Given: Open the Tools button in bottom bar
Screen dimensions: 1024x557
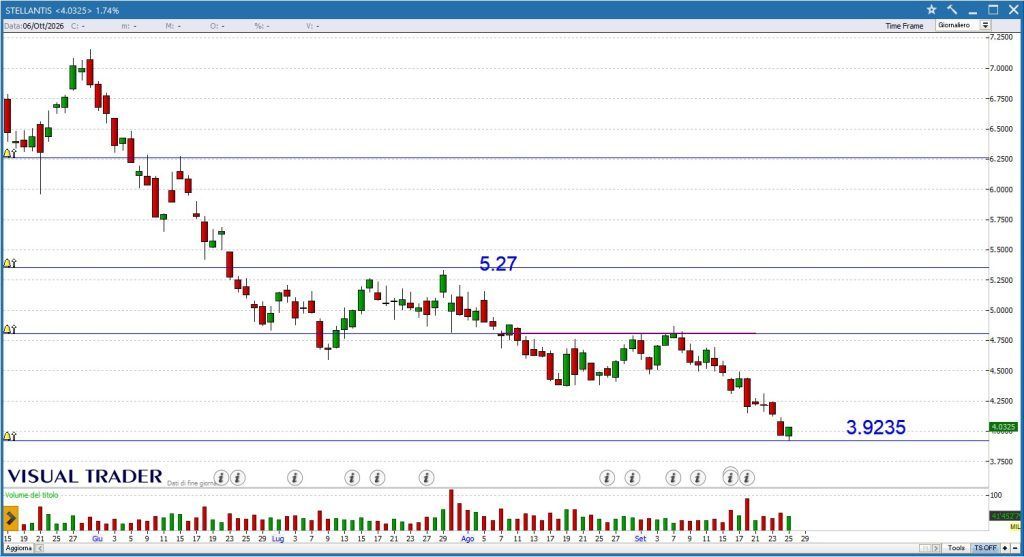Looking at the screenshot, I should point(956,548).
